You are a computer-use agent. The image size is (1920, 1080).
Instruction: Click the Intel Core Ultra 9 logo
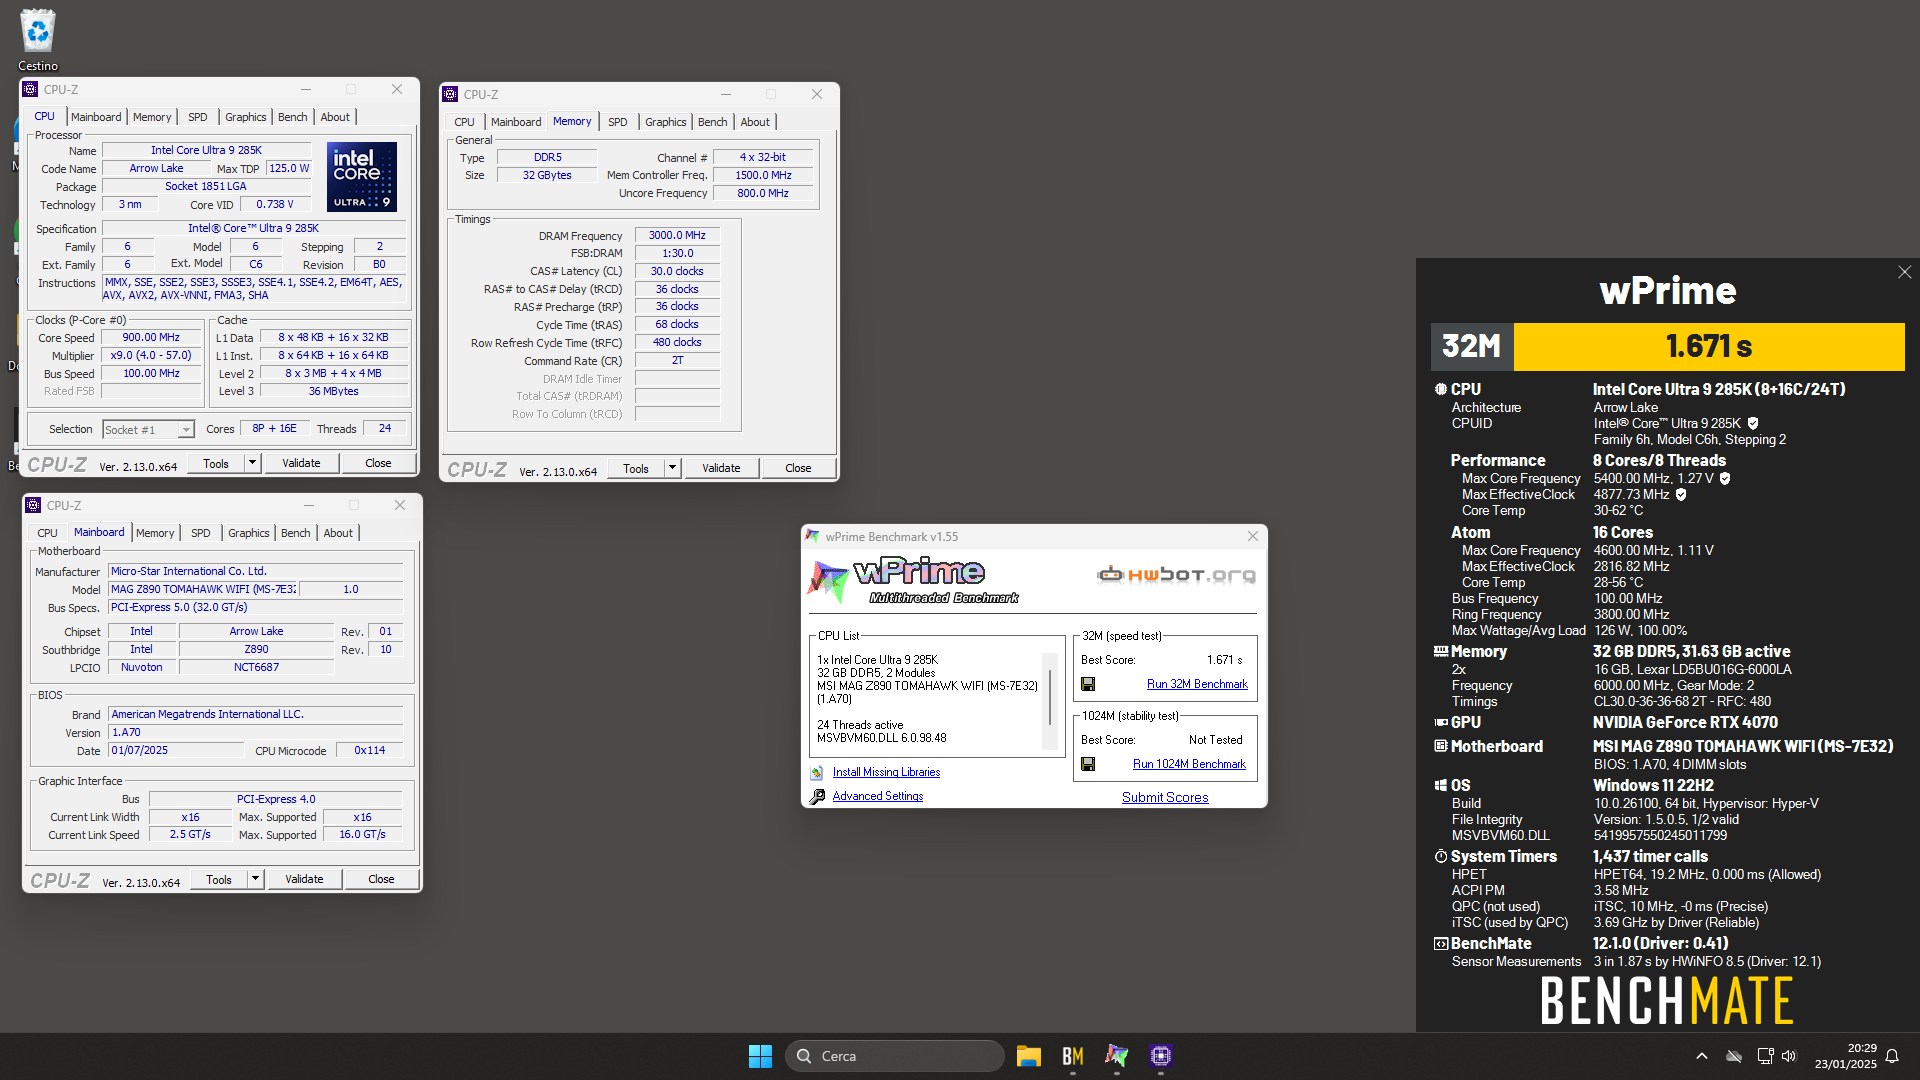tap(362, 177)
